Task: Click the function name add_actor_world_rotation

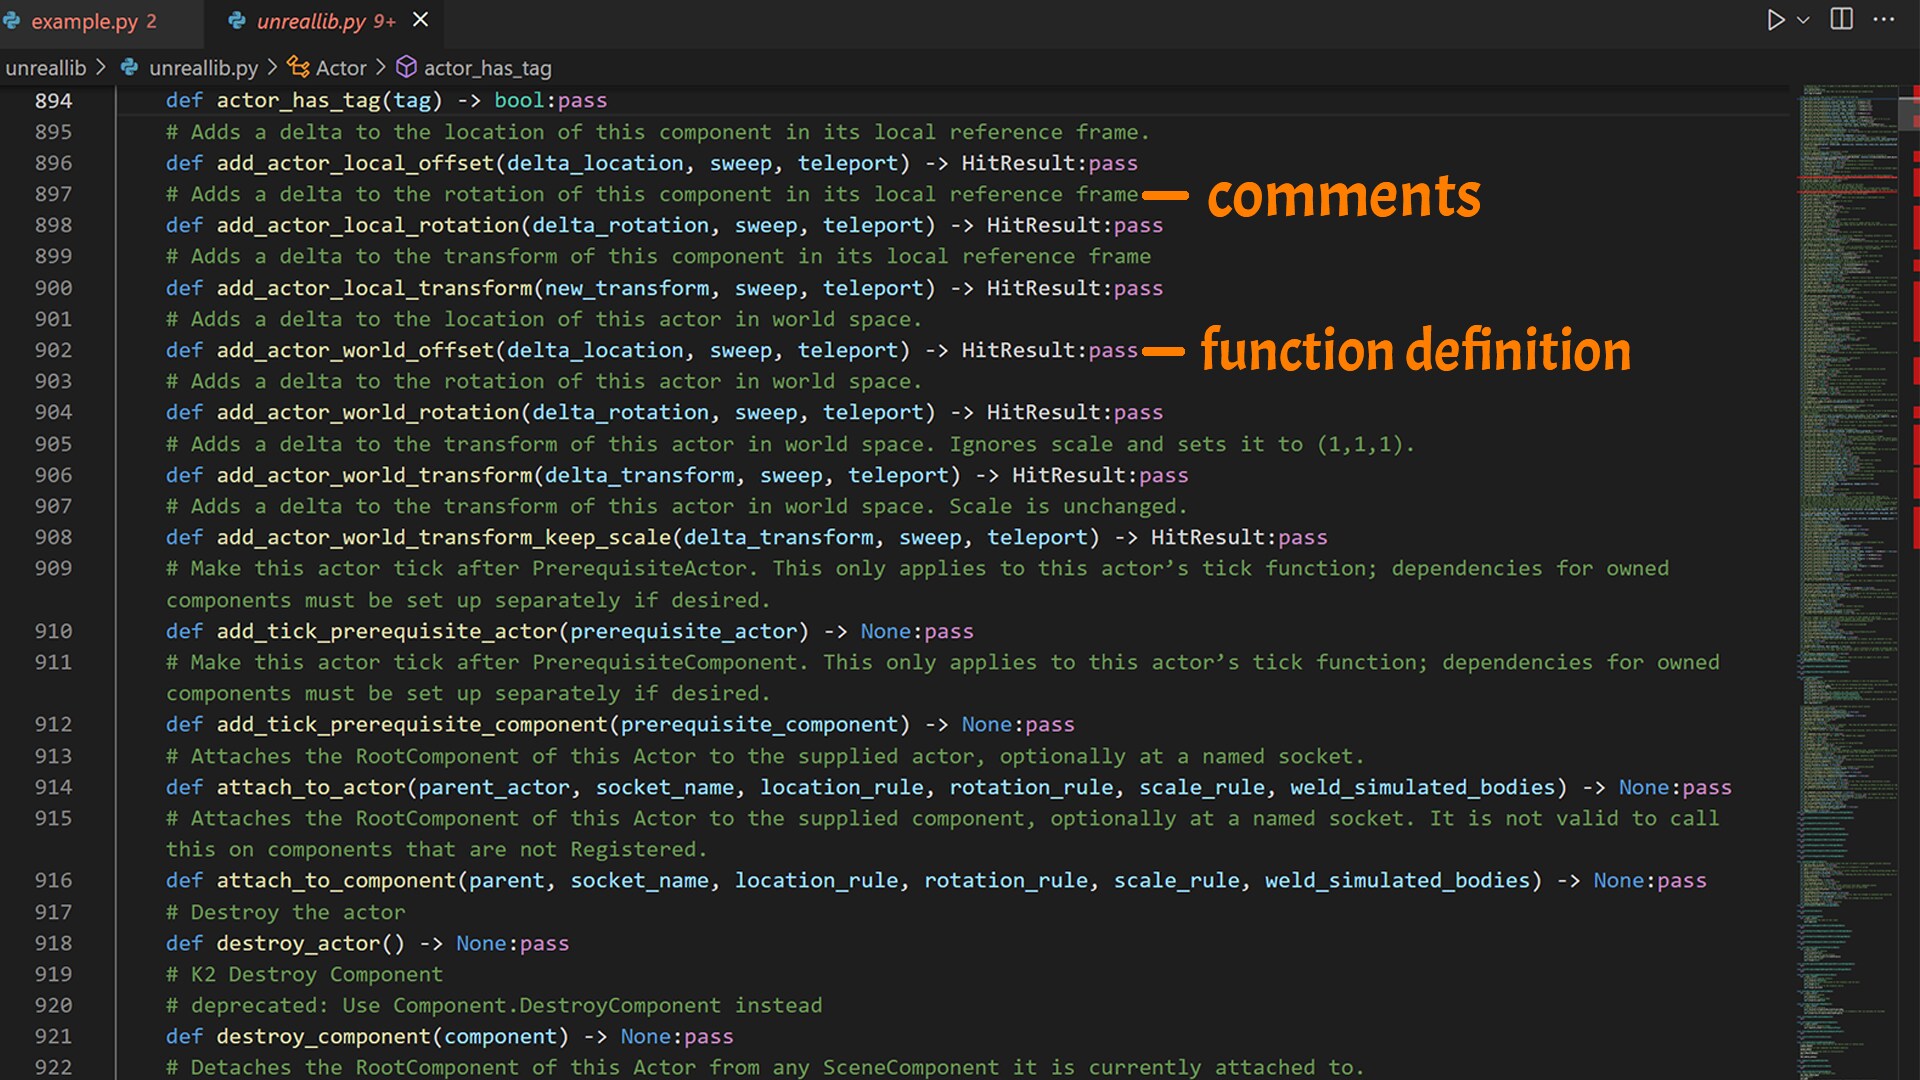Action: (368, 412)
